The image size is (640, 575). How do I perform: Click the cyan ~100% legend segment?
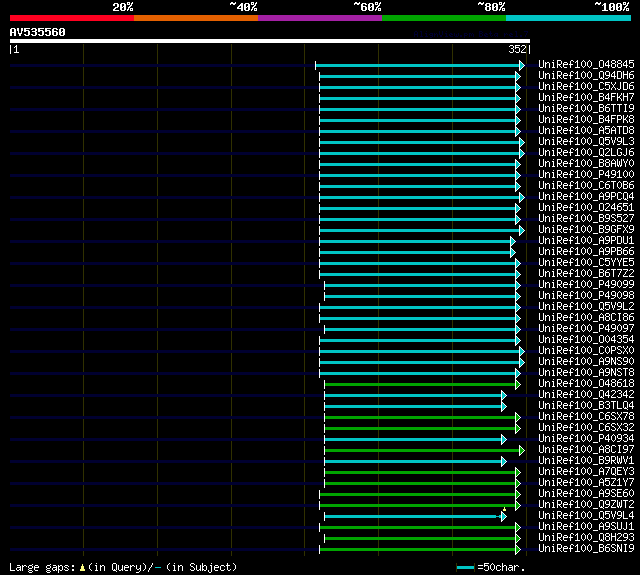click(x=567, y=17)
